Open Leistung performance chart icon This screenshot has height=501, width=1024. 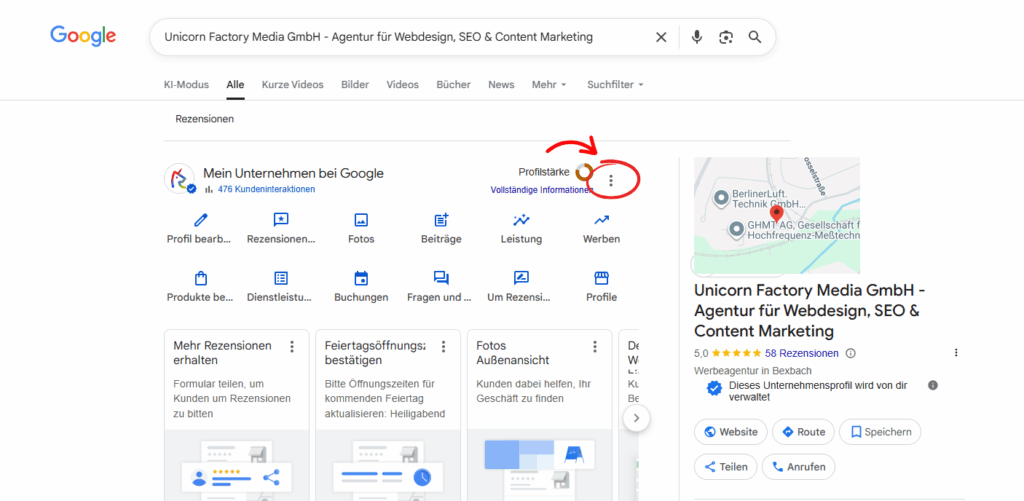521,220
